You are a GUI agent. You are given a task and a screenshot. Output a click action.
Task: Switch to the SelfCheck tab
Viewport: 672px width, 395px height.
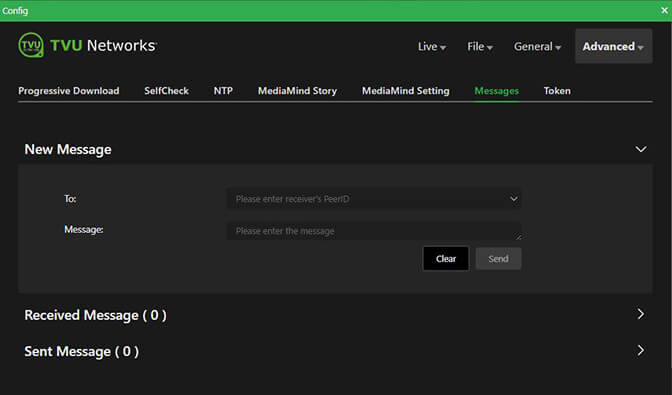tap(166, 91)
